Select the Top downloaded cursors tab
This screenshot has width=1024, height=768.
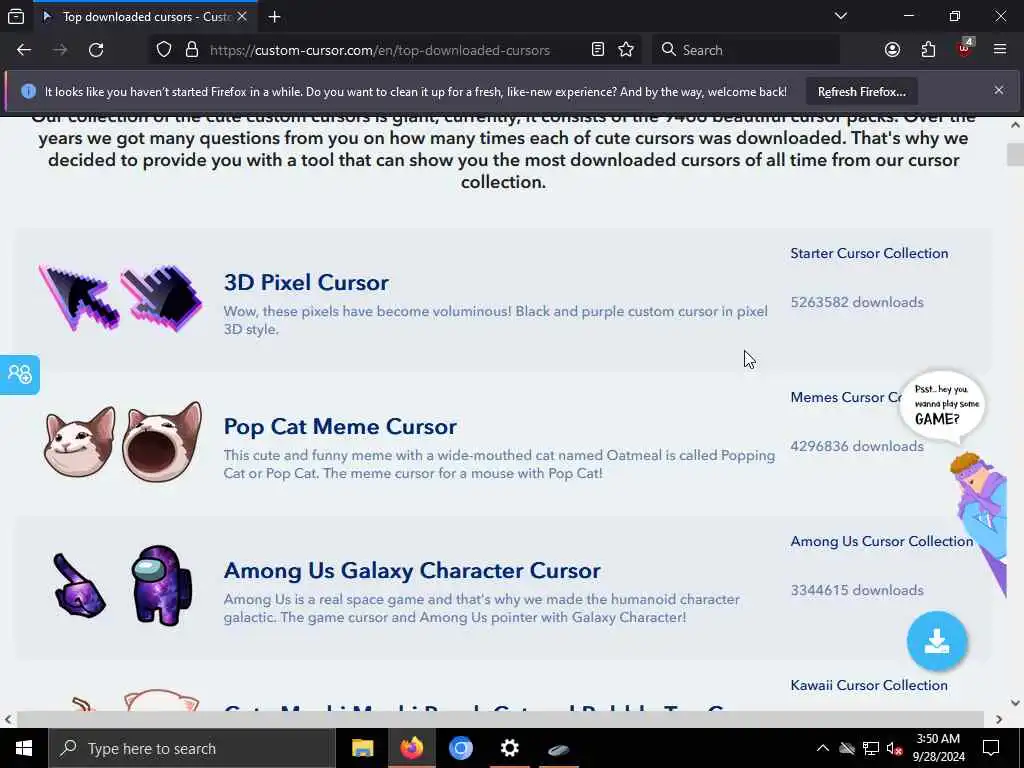click(145, 16)
